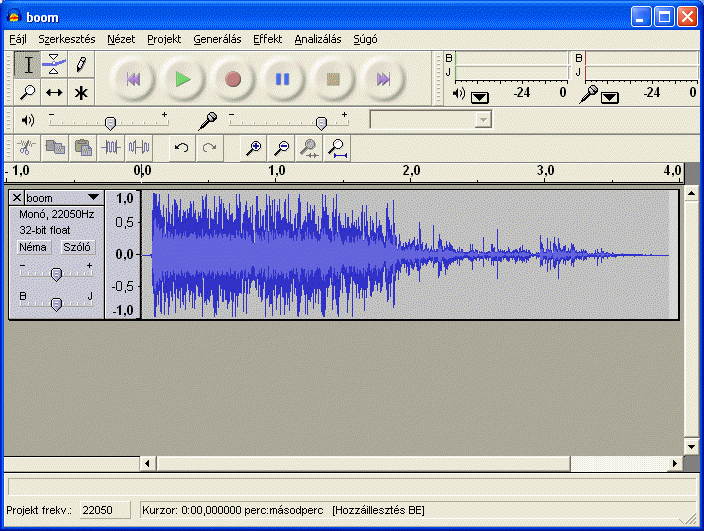Fit selection in window
Screen dimensions: 704x531
309,147
